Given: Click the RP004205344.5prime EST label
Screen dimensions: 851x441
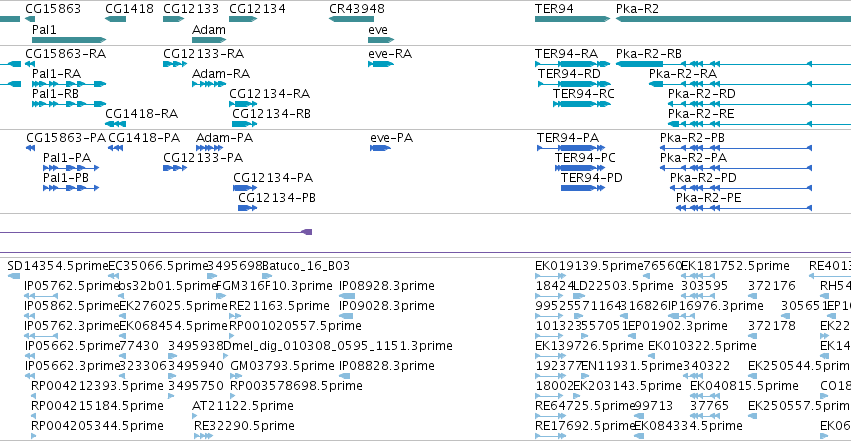Looking at the screenshot, I should click(97, 426).
